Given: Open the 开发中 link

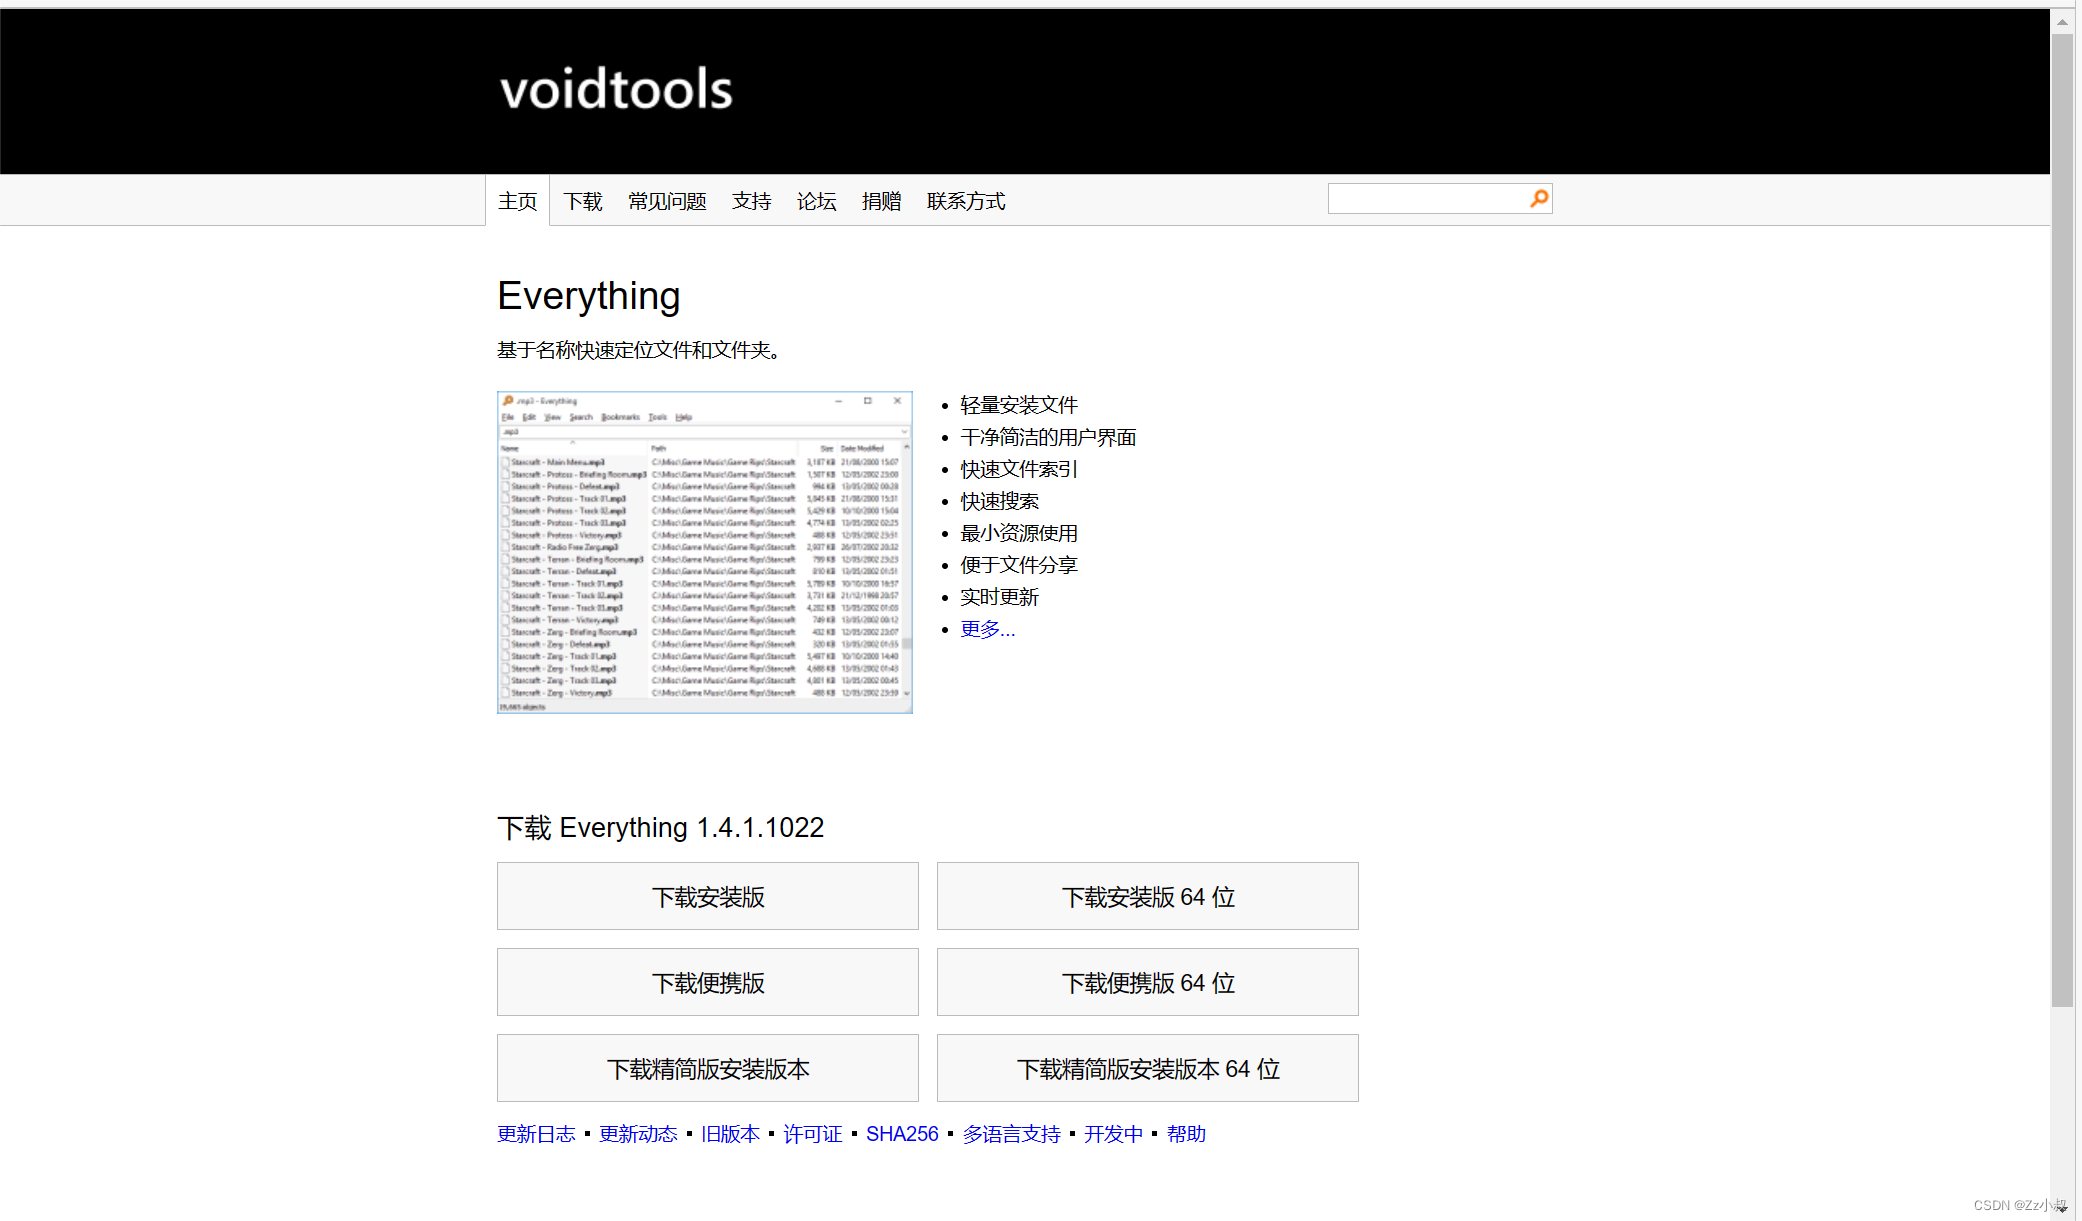Looking at the screenshot, I should click(x=1113, y=1134).
